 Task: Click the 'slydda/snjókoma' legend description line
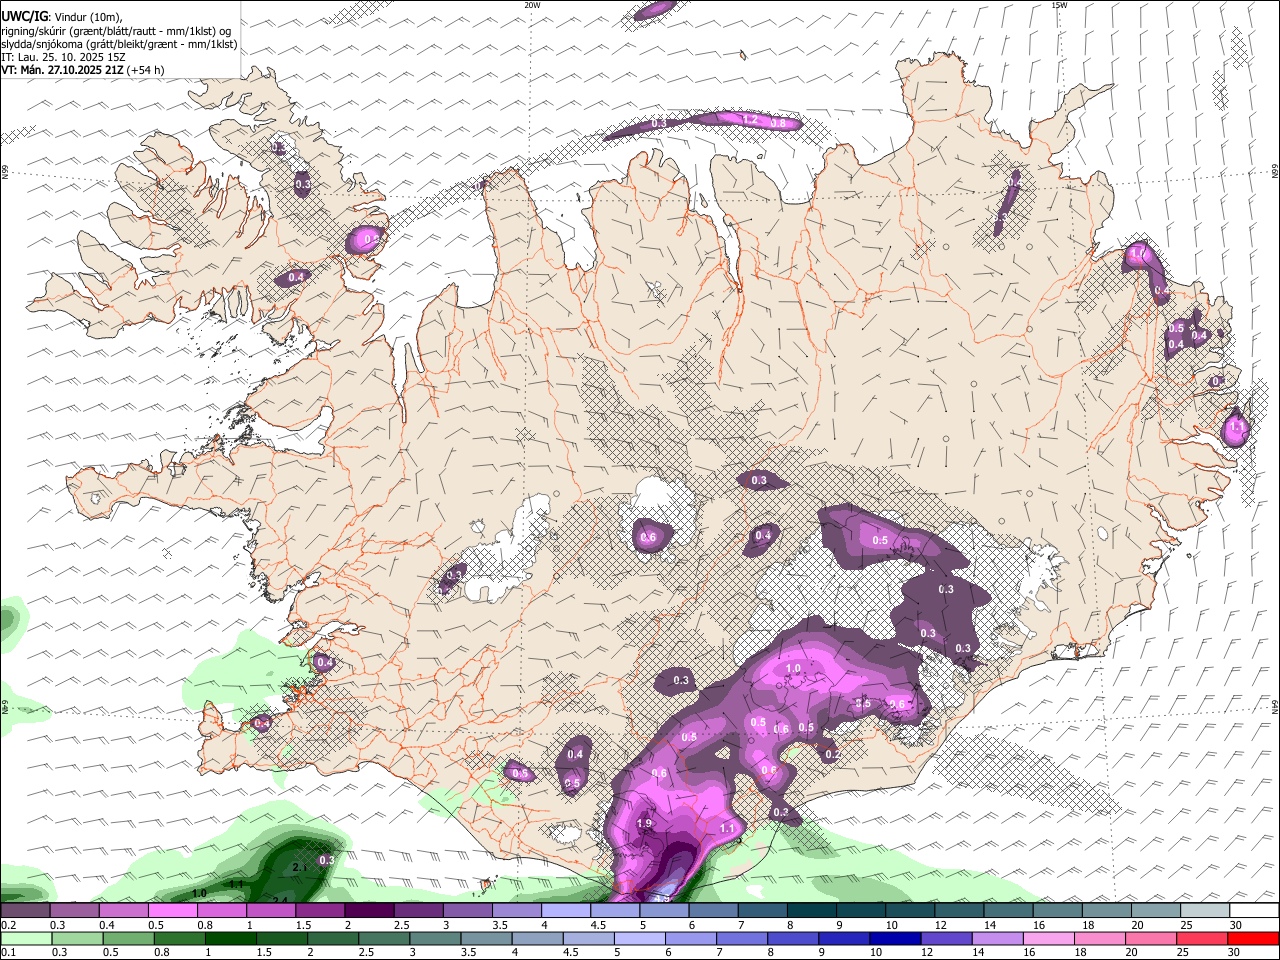(119, 44)
